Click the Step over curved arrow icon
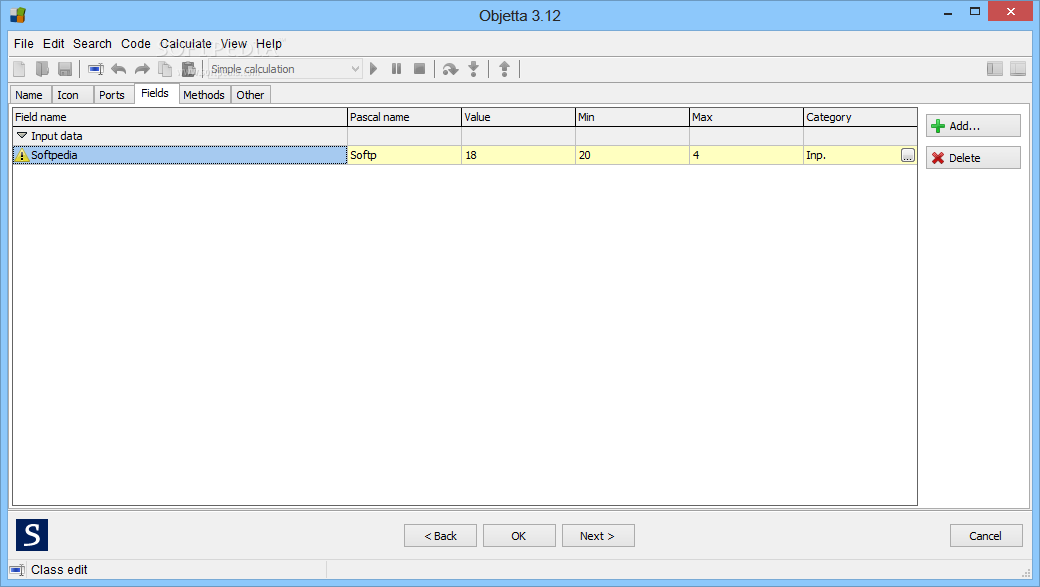 tap(450, 69)
